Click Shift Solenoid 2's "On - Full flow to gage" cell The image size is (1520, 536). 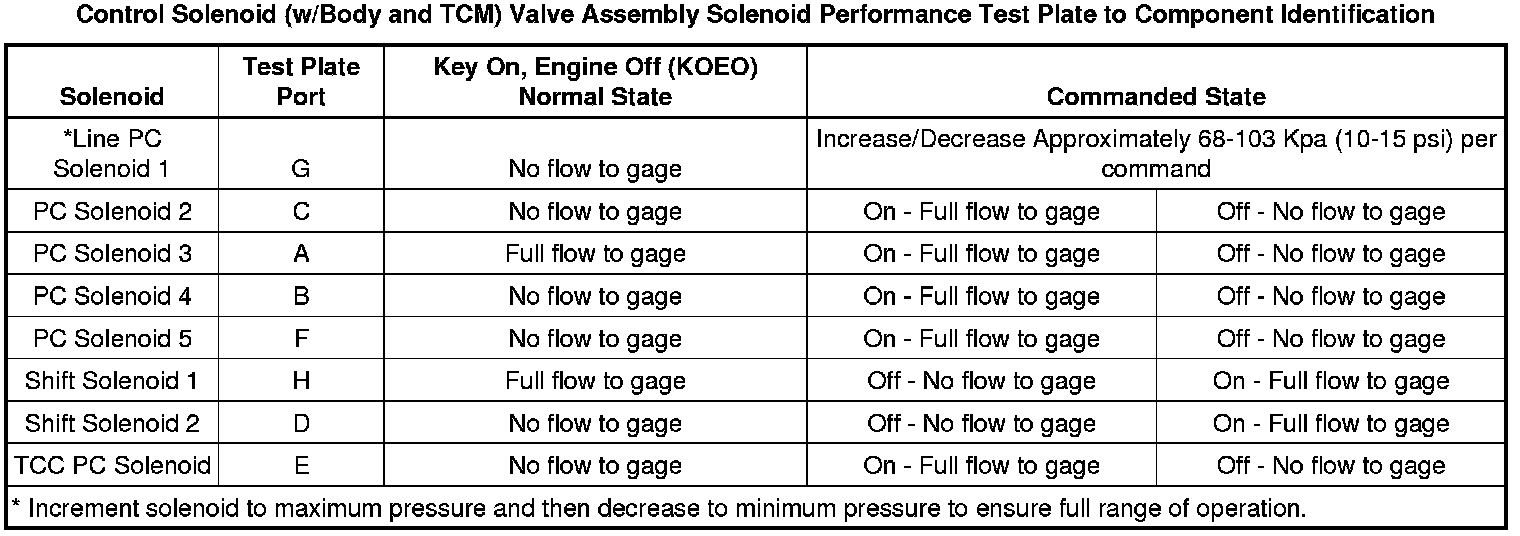pyautogui.click(x=1331, y=424)
